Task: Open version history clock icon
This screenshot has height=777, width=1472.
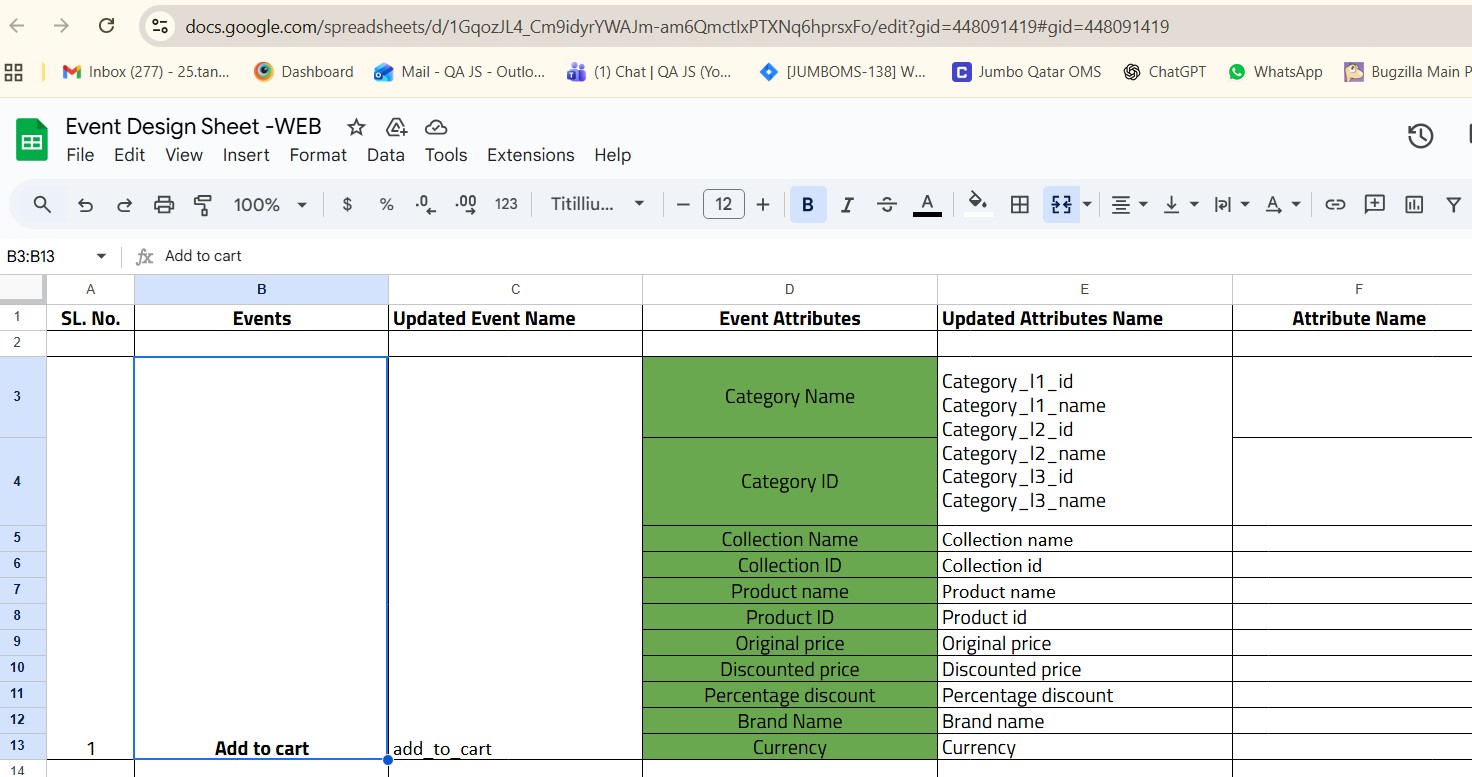Action: pos(1420,136)
